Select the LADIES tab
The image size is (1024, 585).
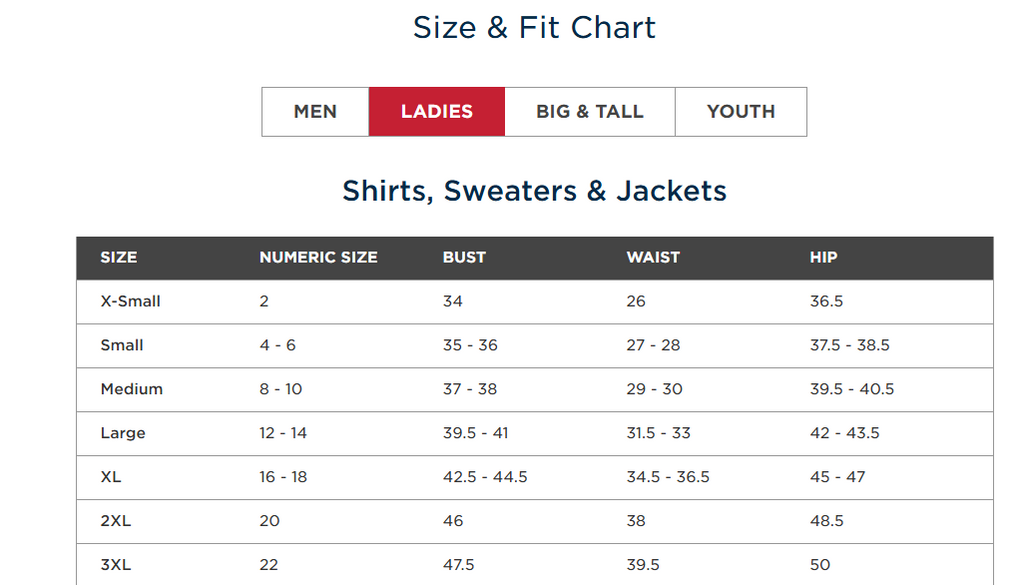tap(437, 112)
